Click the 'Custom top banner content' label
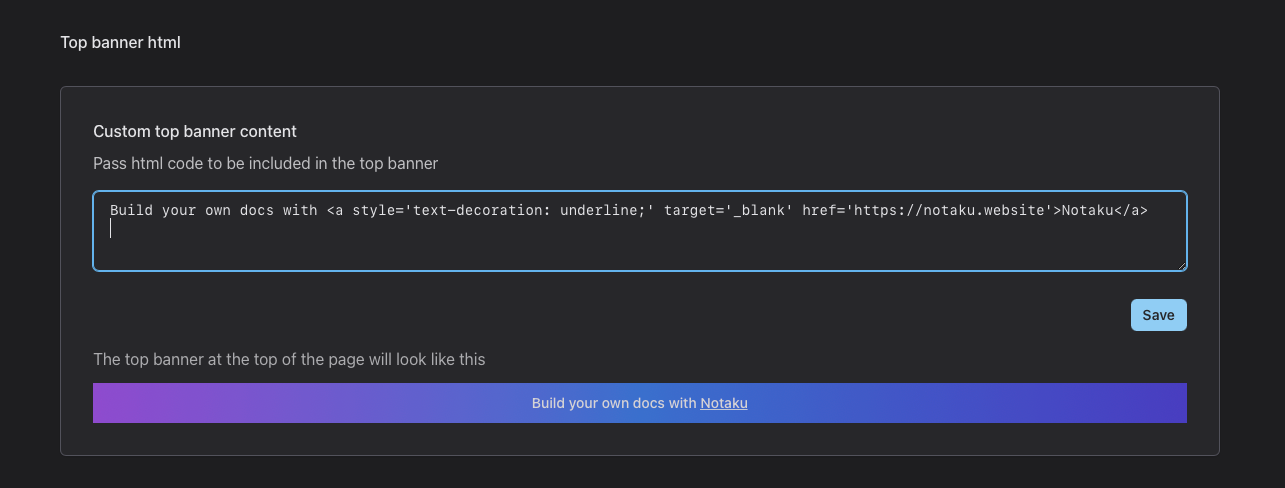Viewport: 1285px width, 488px height. [x=195, y=131]
